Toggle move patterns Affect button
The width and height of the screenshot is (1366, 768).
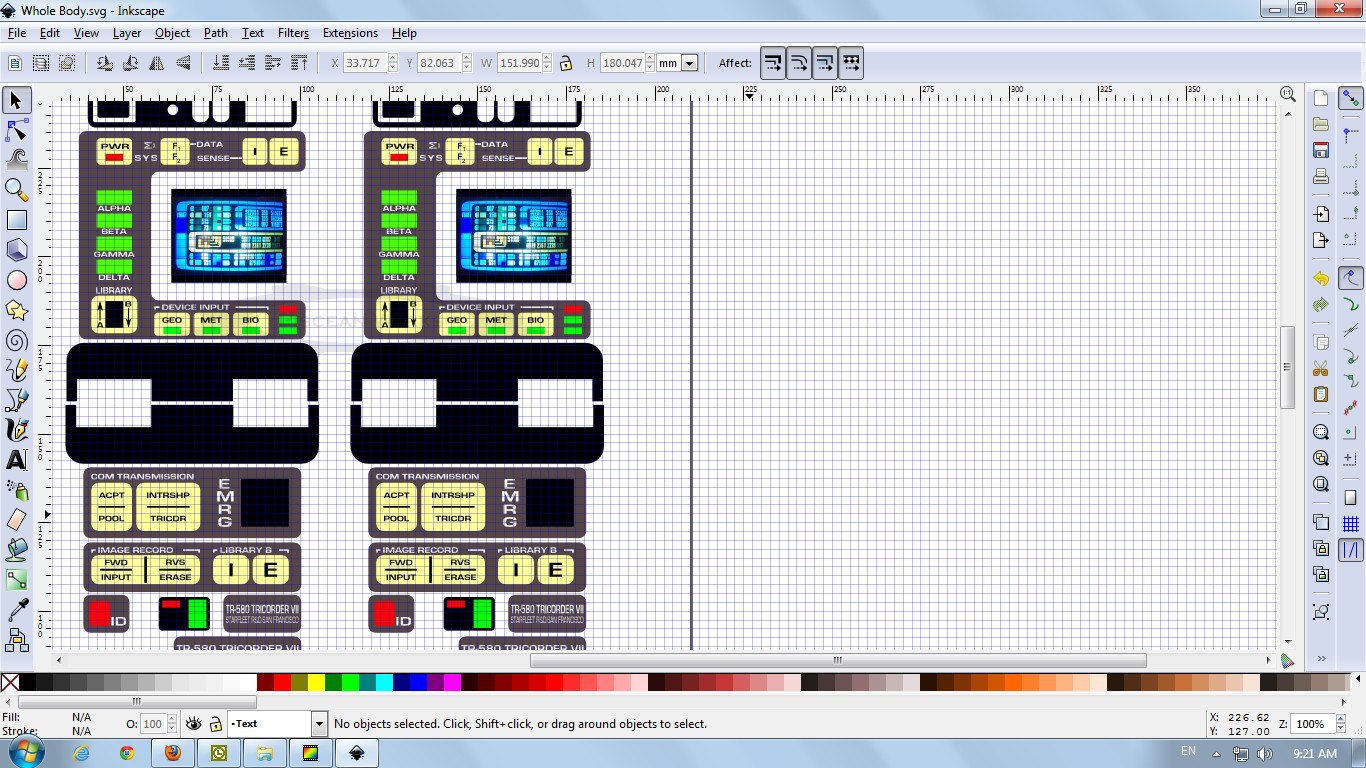click(851, 63)
